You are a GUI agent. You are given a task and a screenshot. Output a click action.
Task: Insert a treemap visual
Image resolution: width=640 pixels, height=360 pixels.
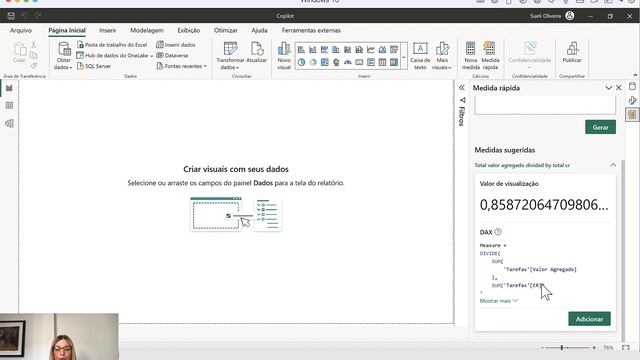(324, 62)
